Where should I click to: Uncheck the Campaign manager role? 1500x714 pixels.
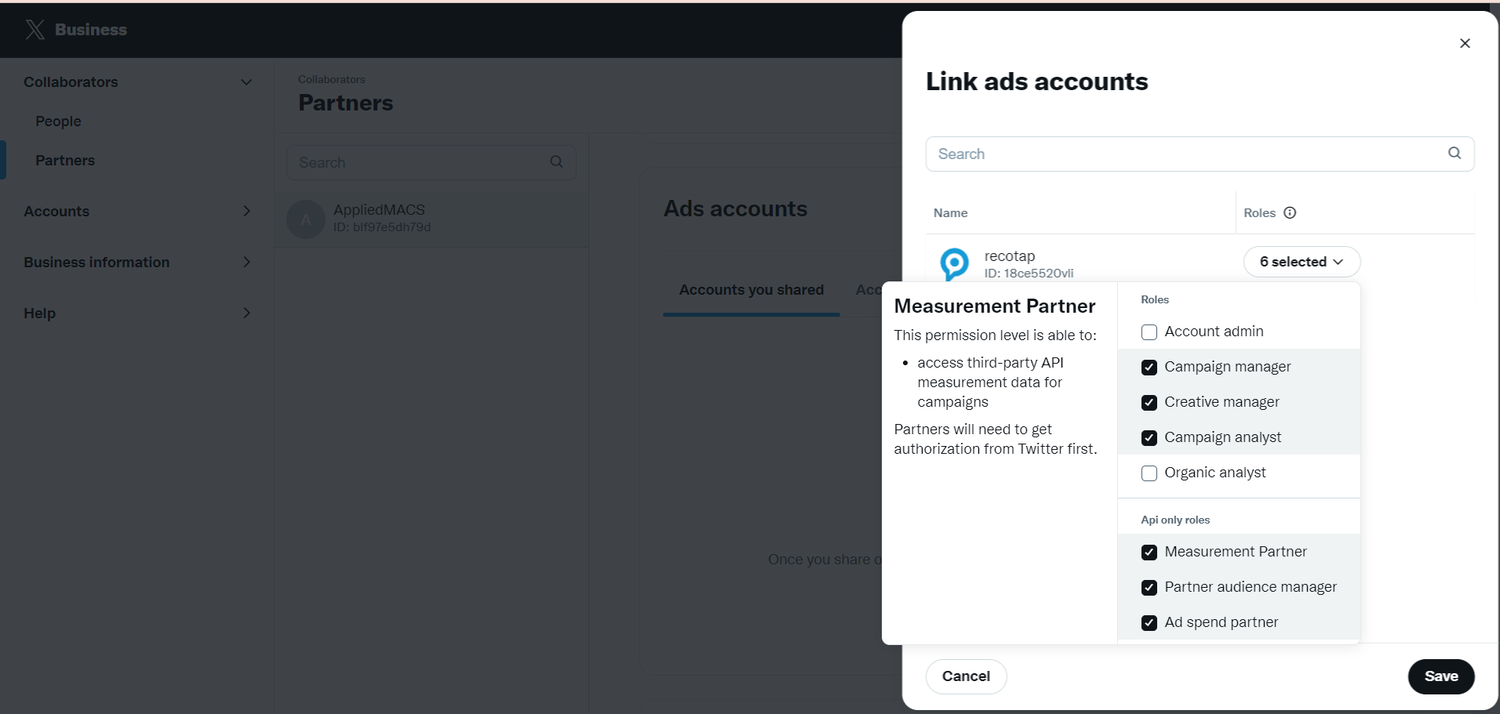click(1149, 367)
